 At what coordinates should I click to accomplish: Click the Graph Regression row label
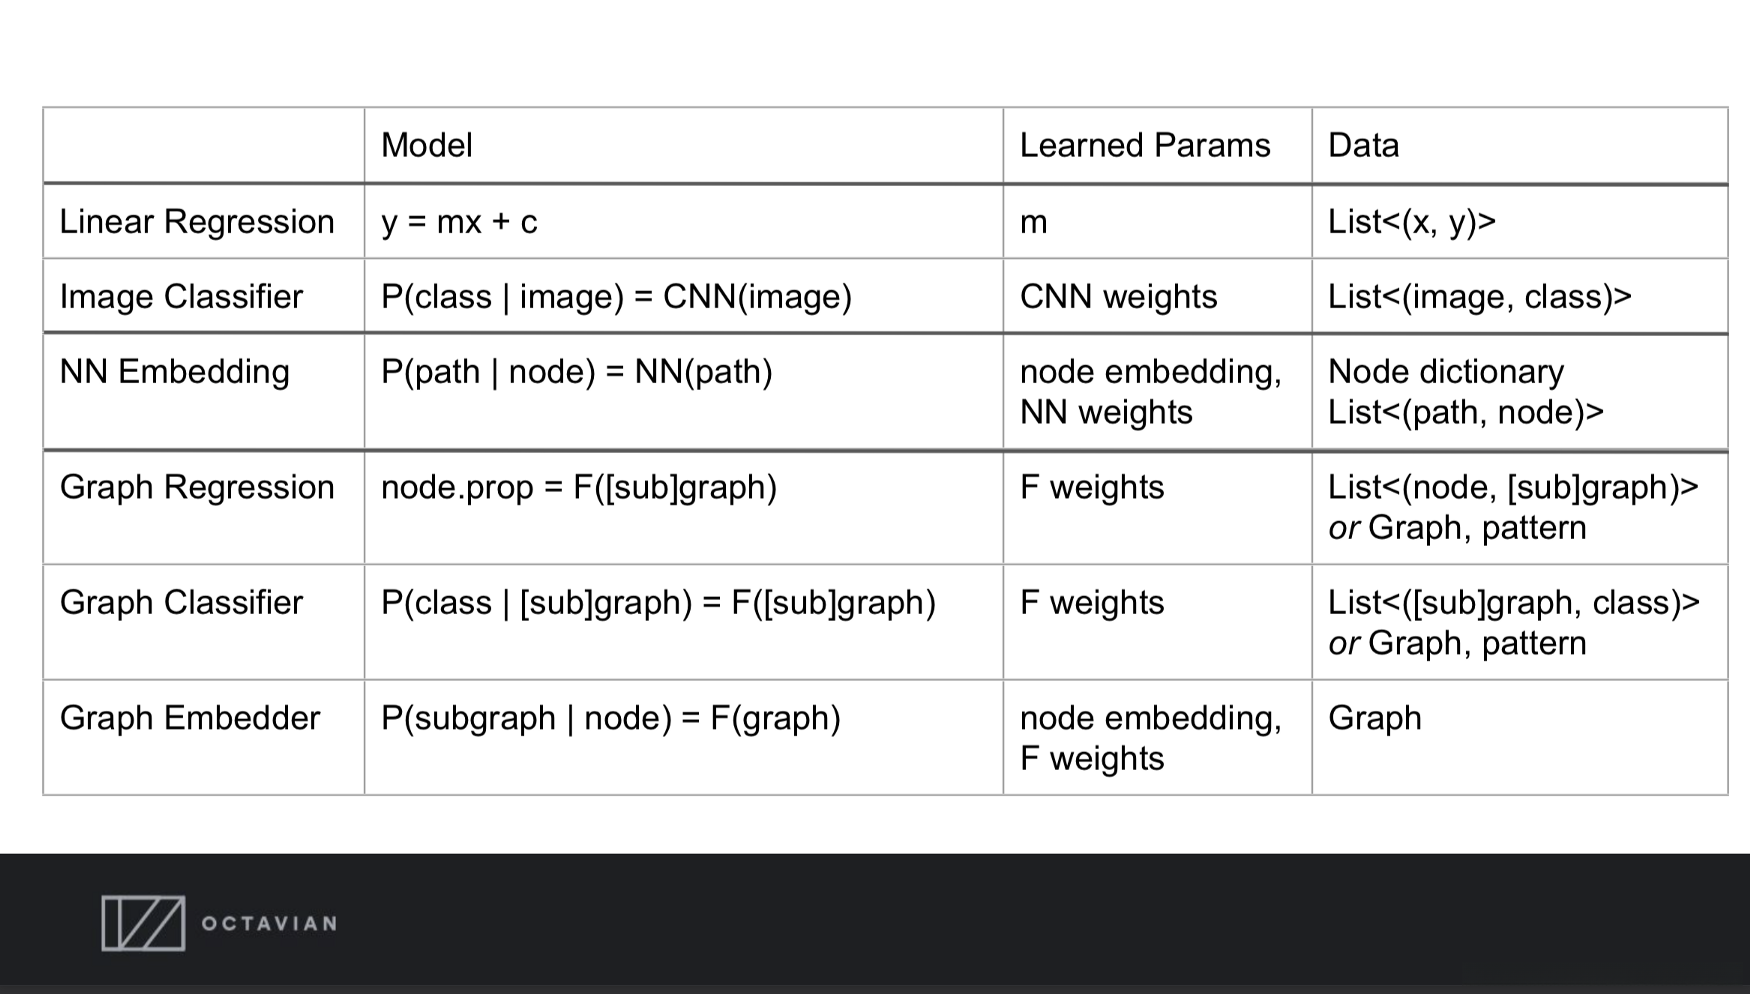[x=197, y=487]
